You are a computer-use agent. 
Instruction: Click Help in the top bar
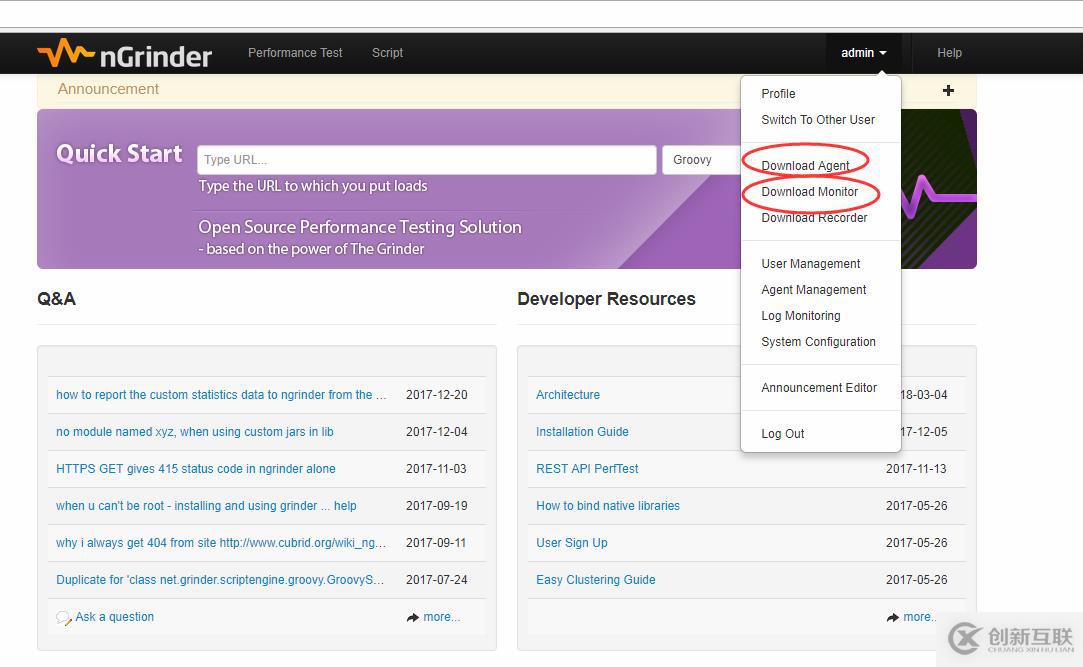(x=949, y=53)
